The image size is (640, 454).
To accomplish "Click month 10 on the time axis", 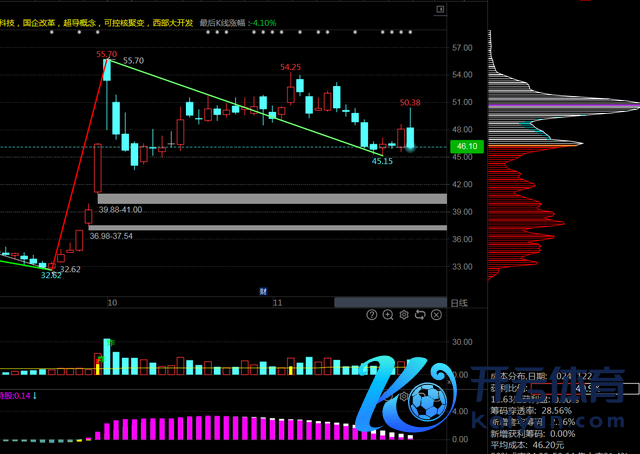I will 112,302.
